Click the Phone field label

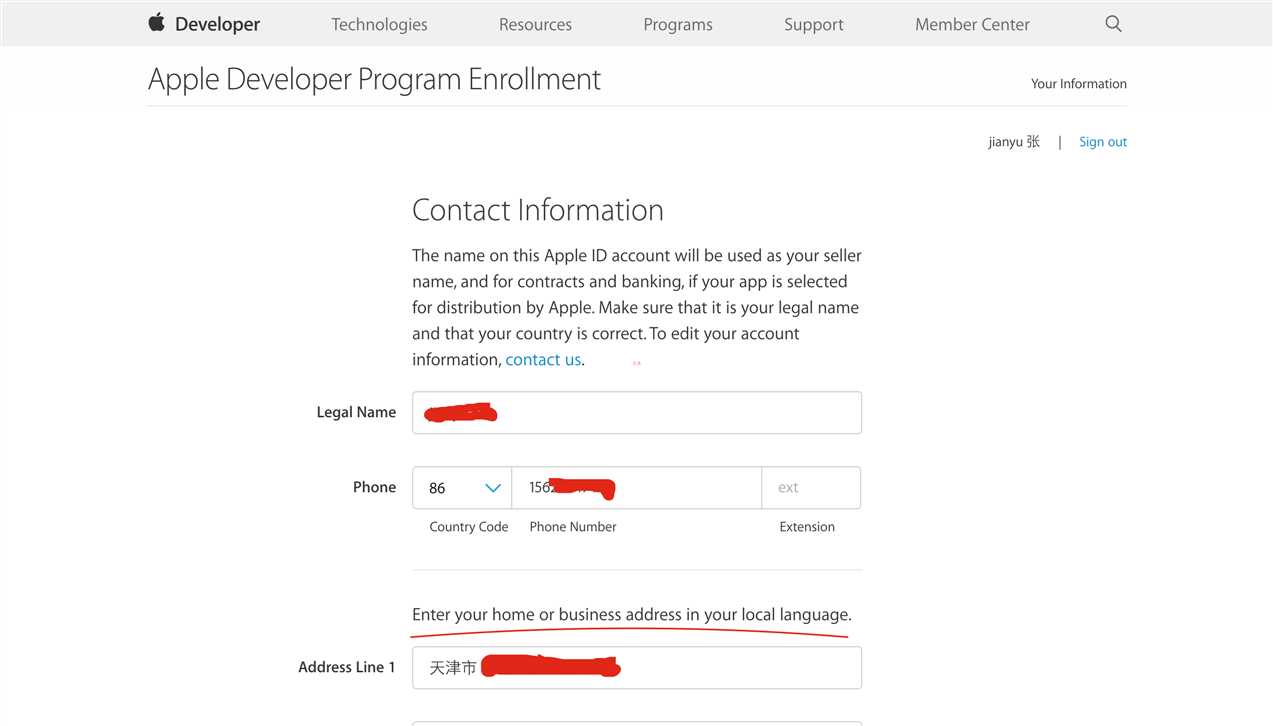[374, 487]
